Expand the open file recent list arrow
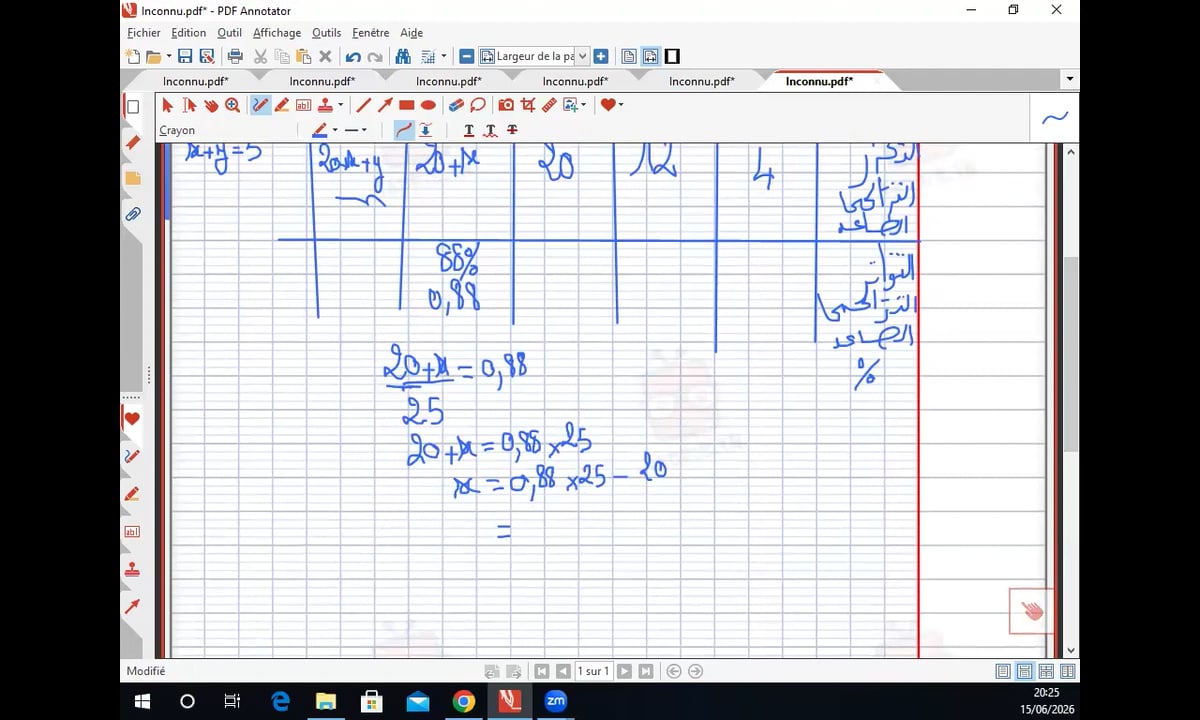Screen dimensions: 1200x720 click(x=168, y=56)
